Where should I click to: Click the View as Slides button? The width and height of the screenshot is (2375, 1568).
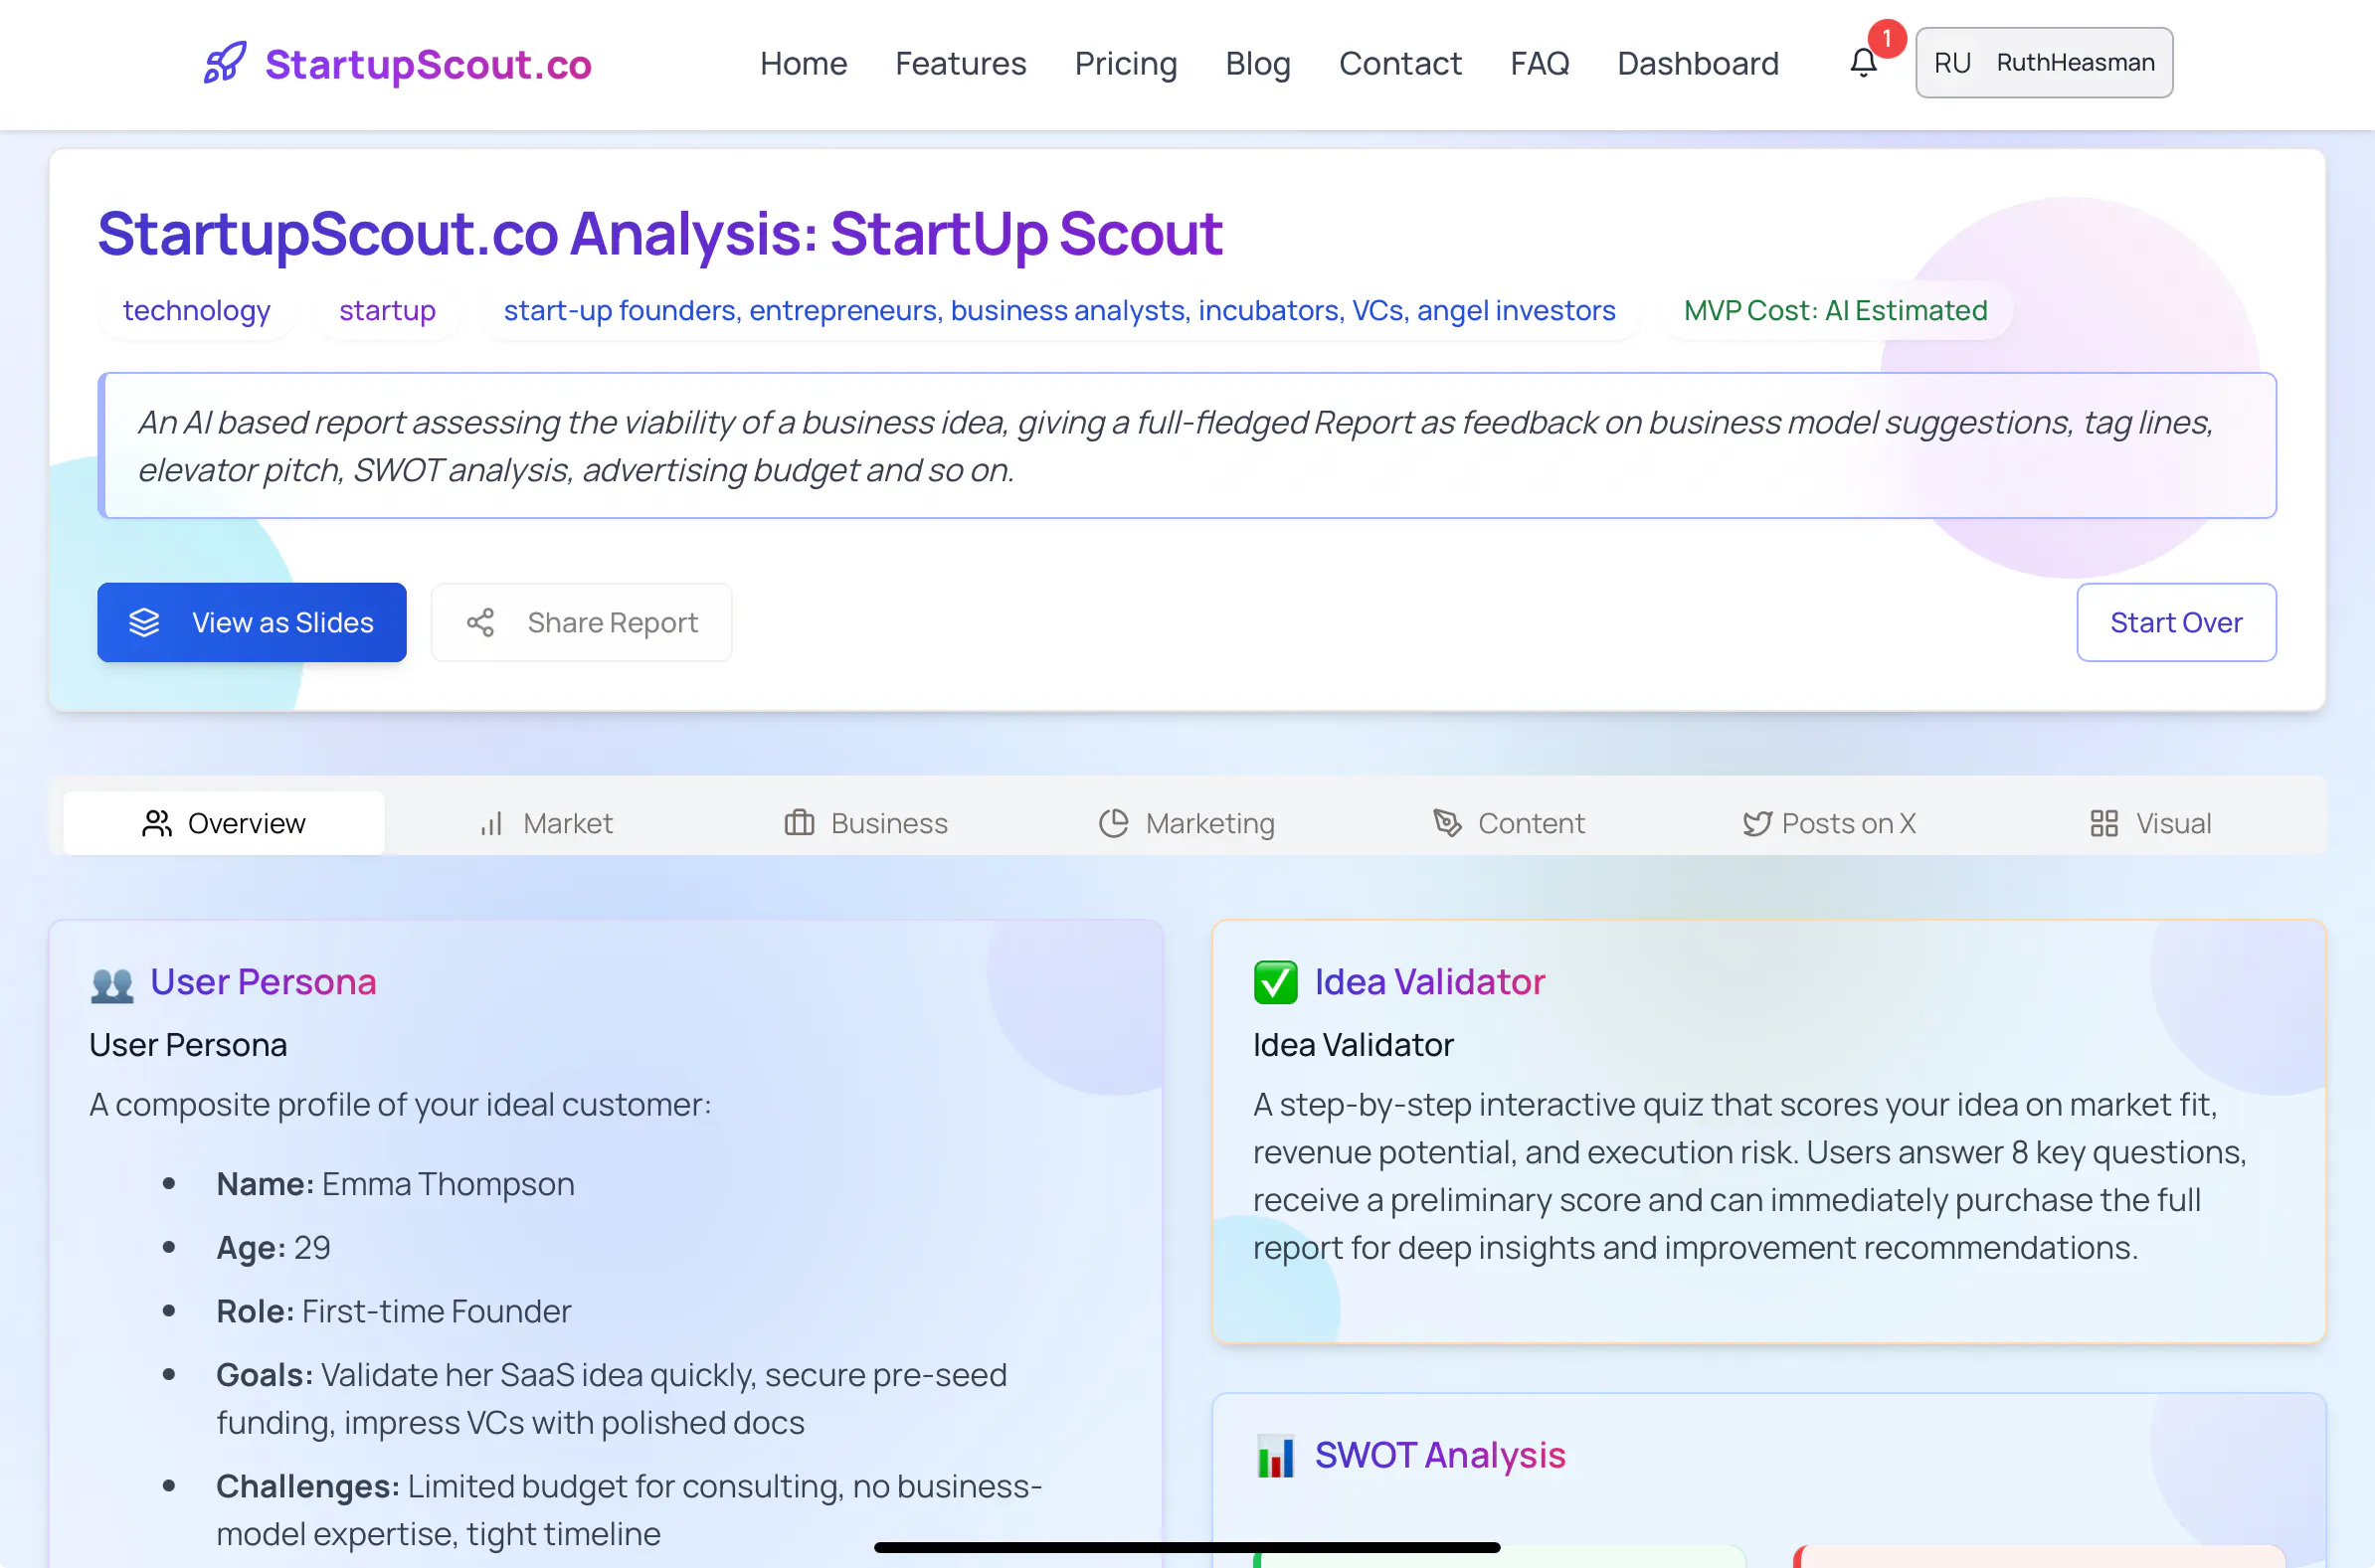(x=252, y=622)
